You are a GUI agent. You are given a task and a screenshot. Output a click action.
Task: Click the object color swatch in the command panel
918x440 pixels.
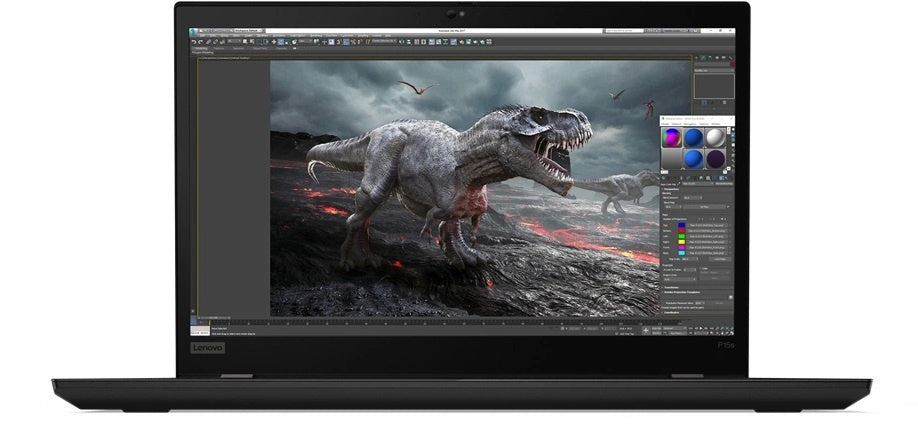click(x=732, y=64)
